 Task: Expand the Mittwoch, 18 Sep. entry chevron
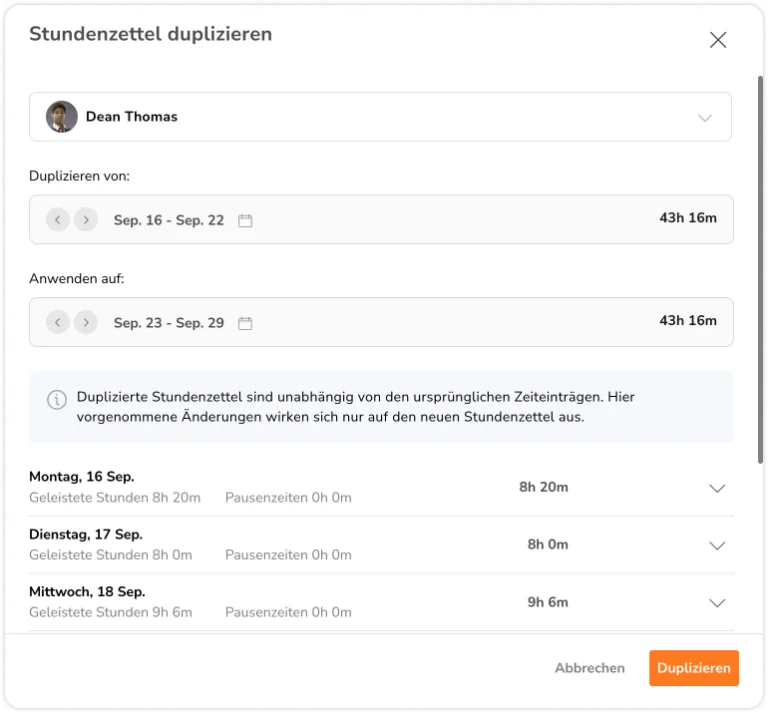point(716,603)
